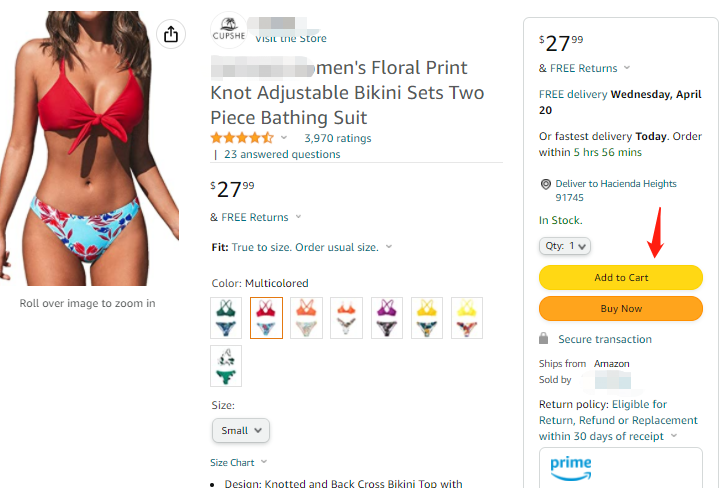Click the Prime logo
722x488 pixels.
click(x=570, y=466)
